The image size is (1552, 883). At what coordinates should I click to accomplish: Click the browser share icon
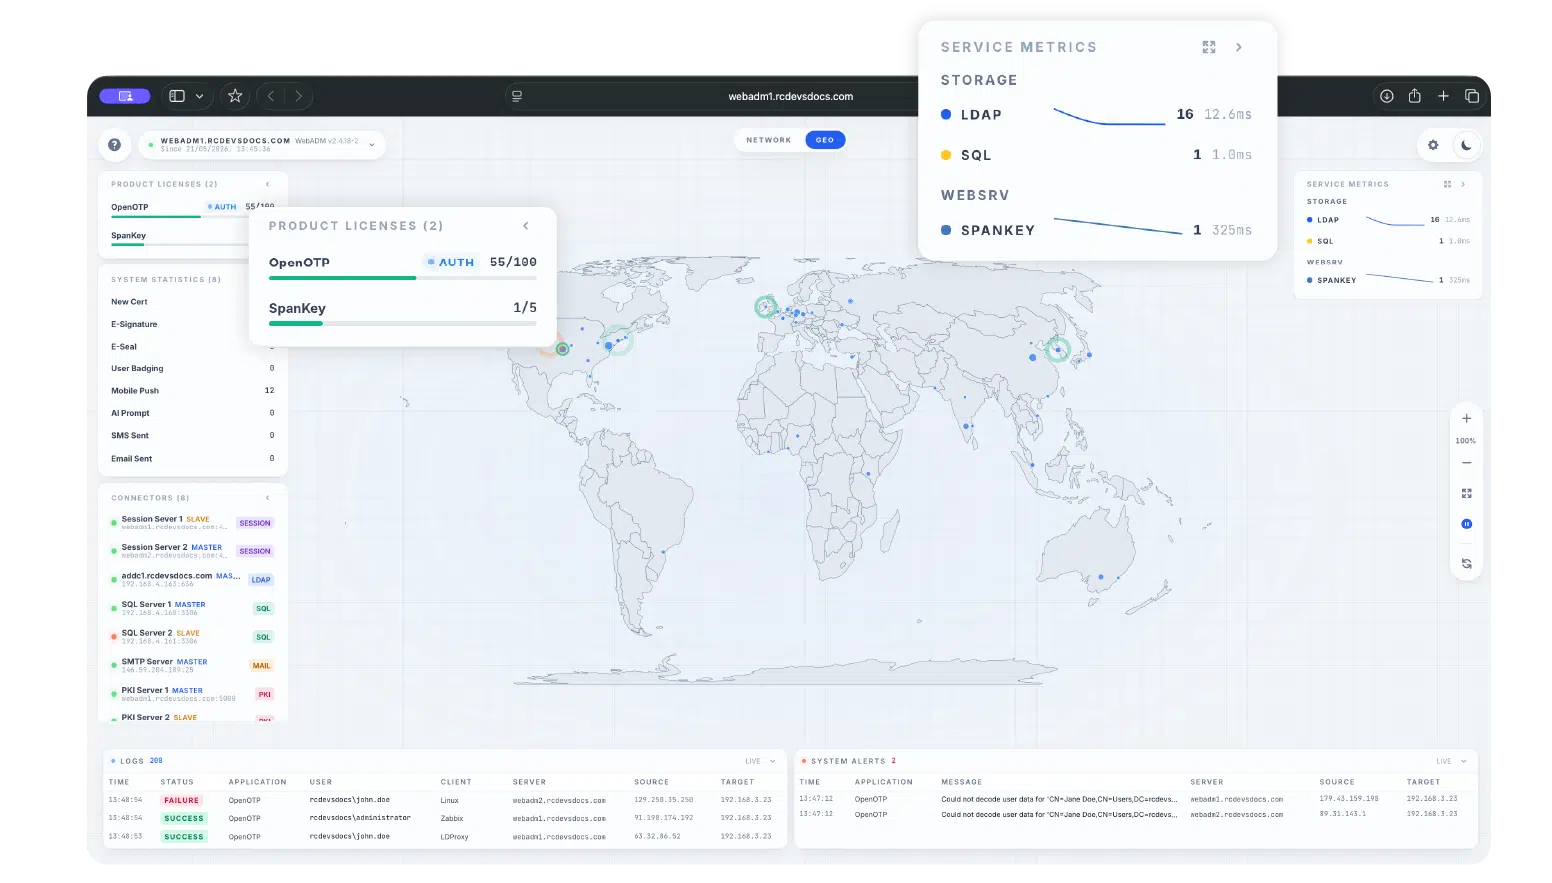pyautogui.click(x=1415, y=96)
